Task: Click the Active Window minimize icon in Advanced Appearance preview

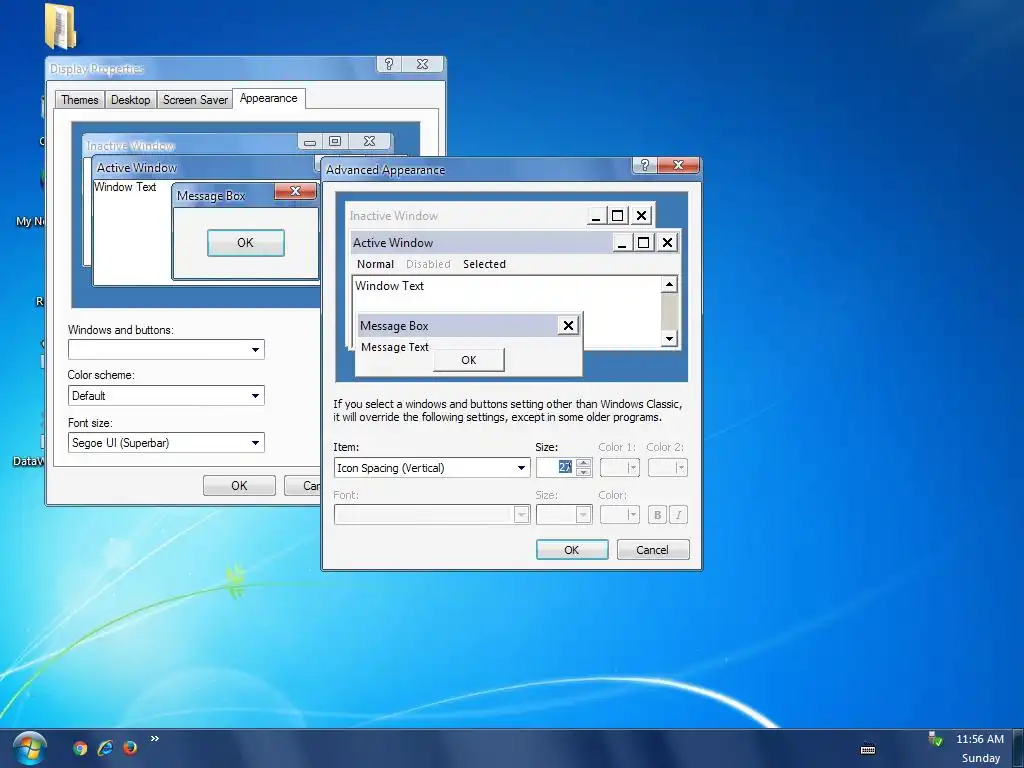Action: [x=622, y=243]
